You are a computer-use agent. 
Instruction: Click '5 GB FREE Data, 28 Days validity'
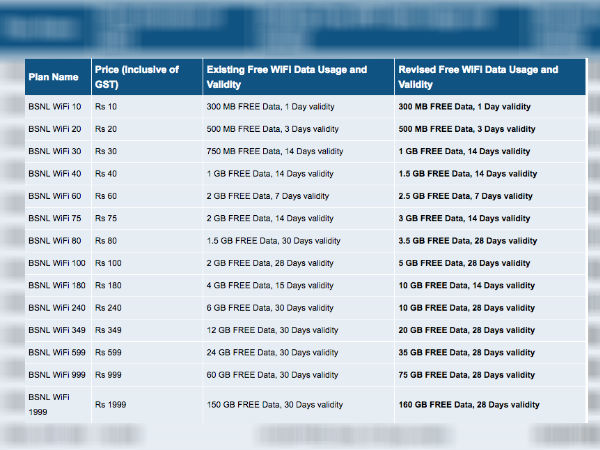point(464,263)
